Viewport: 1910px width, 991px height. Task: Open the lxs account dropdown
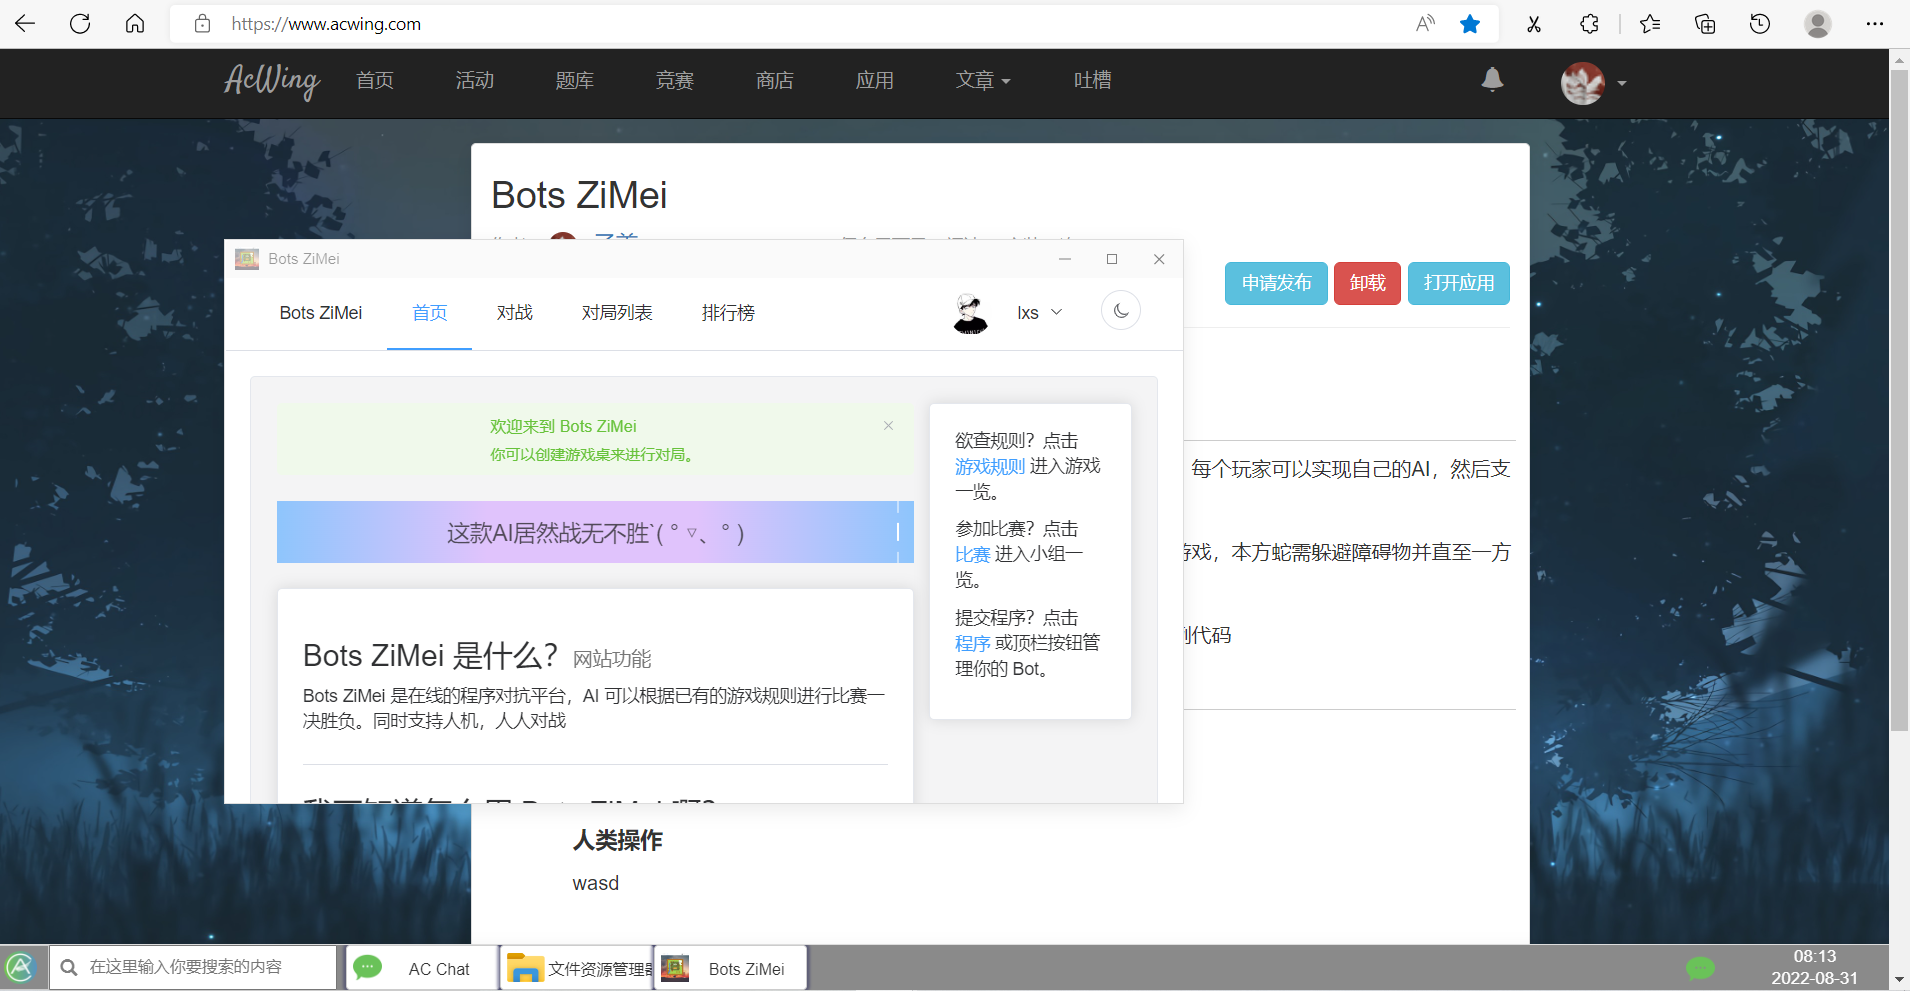pos(1039,312)
